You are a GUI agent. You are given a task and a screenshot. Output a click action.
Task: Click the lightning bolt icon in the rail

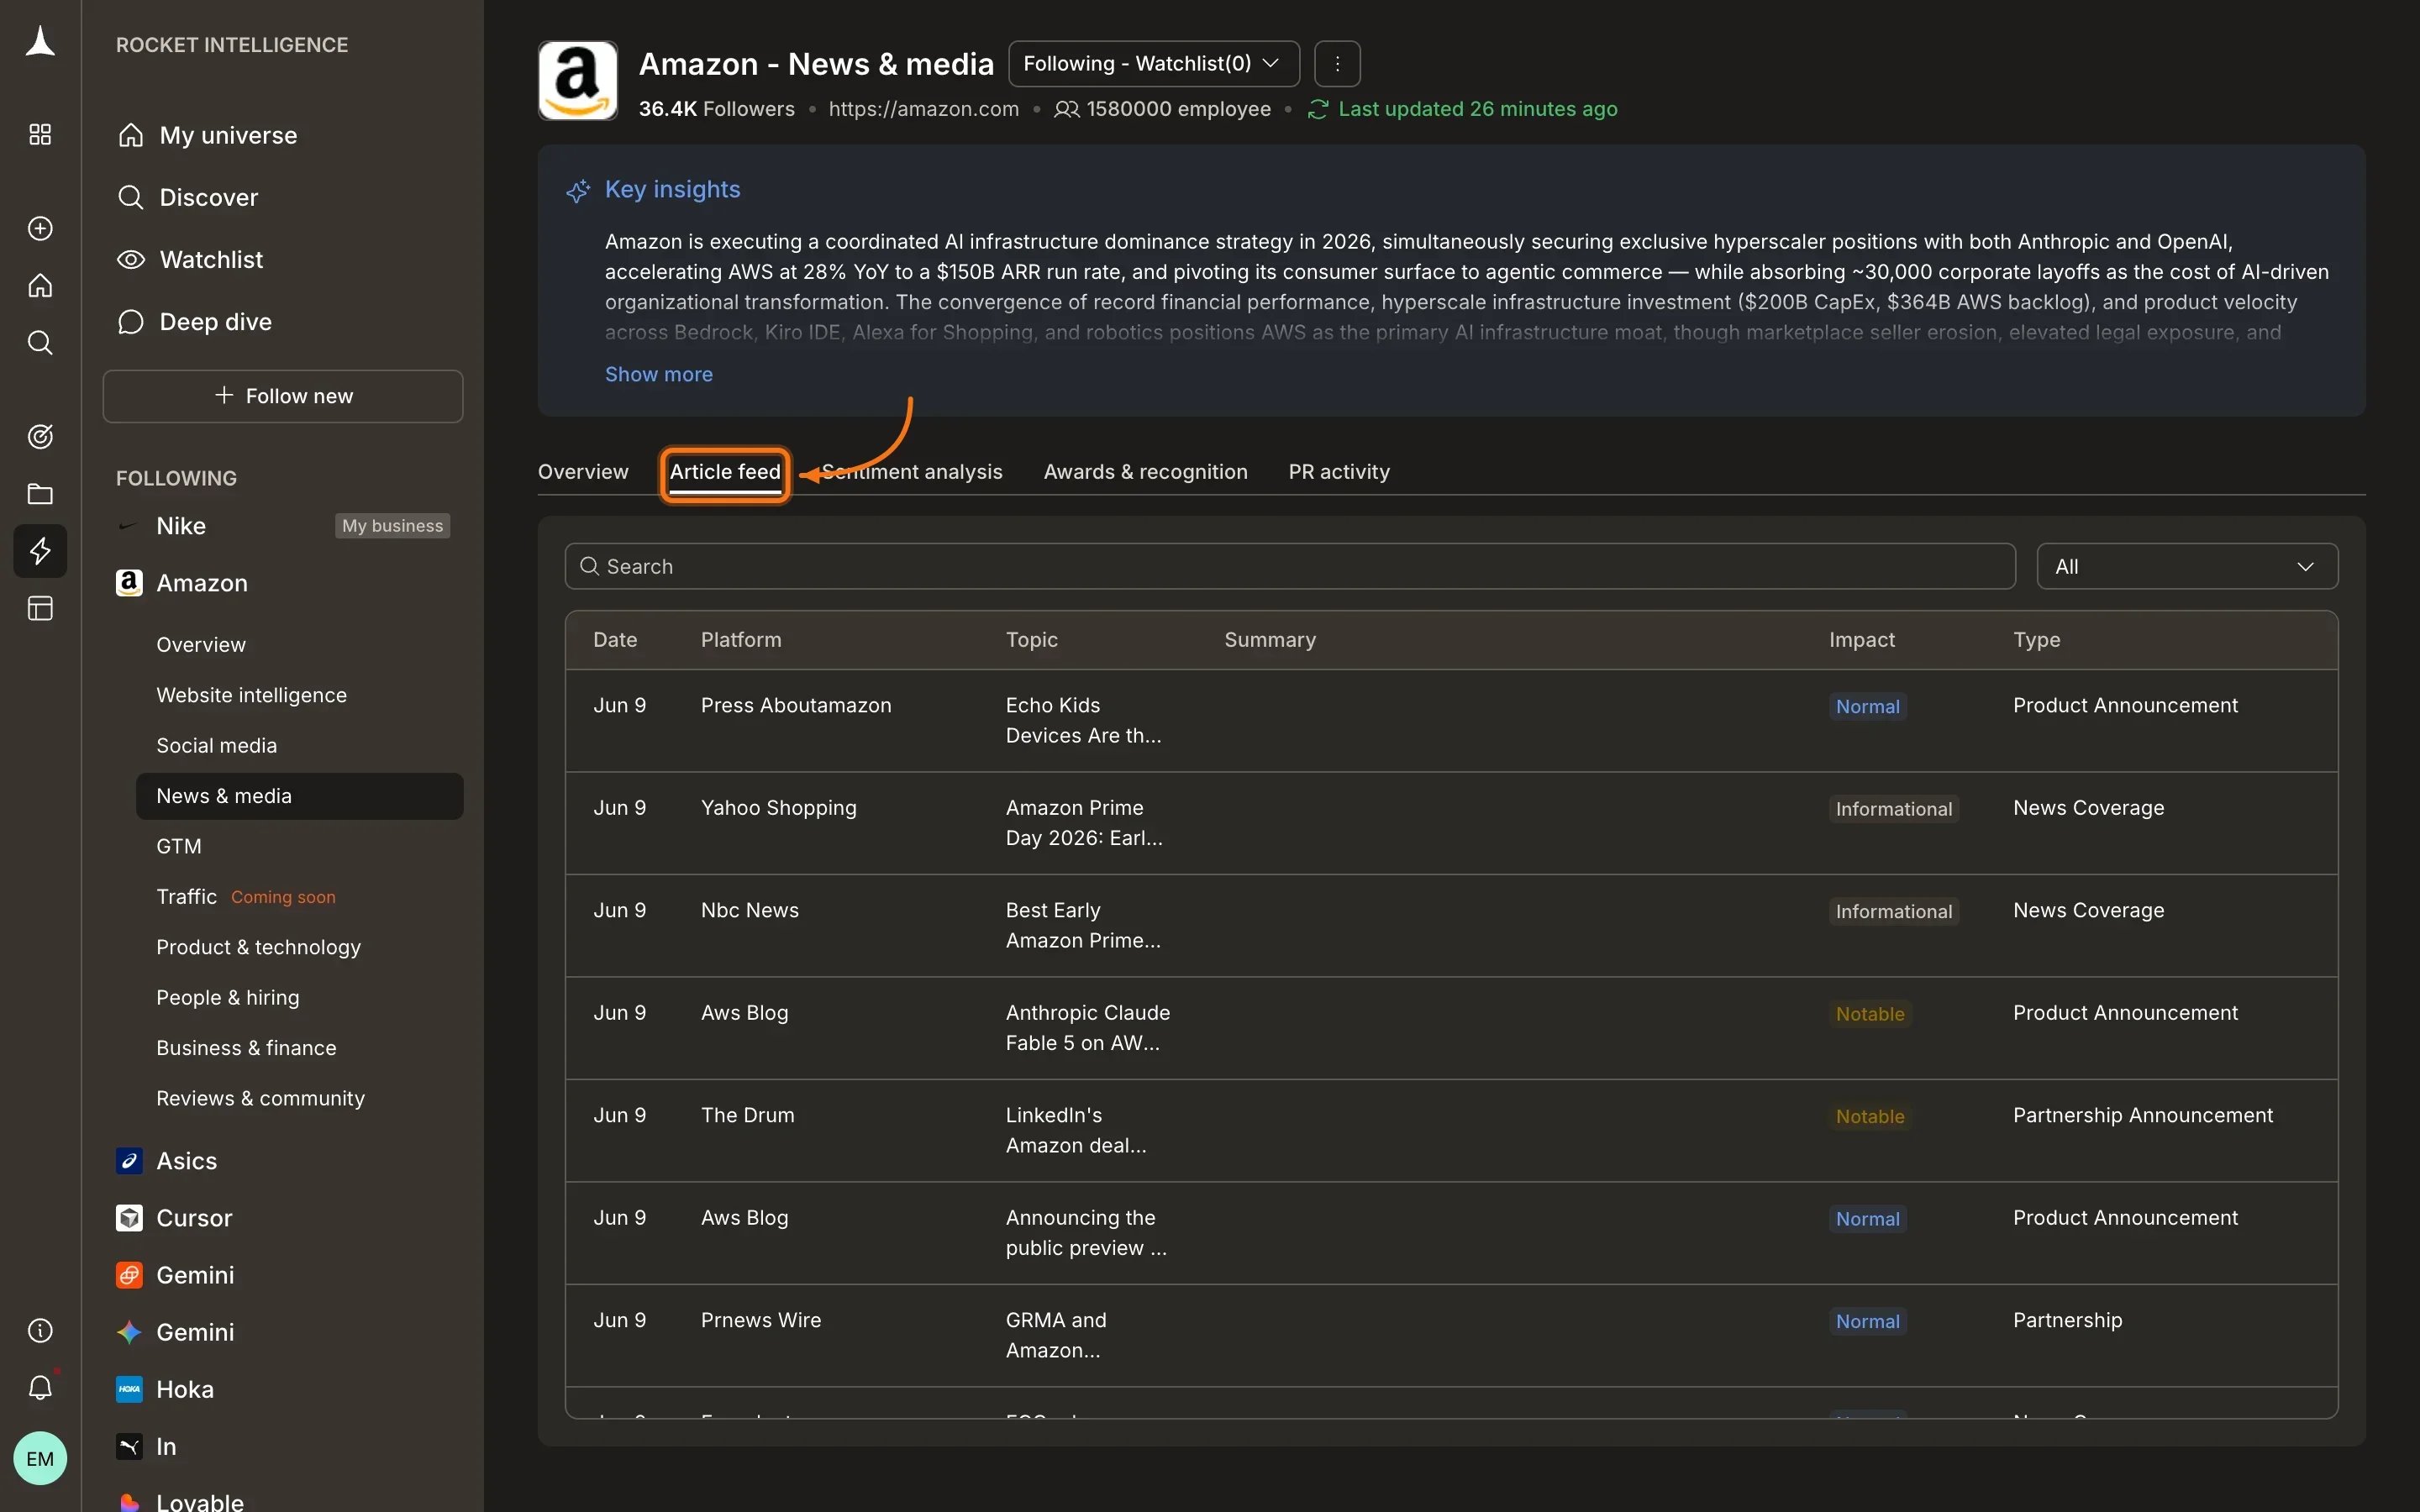coord(40,551)
